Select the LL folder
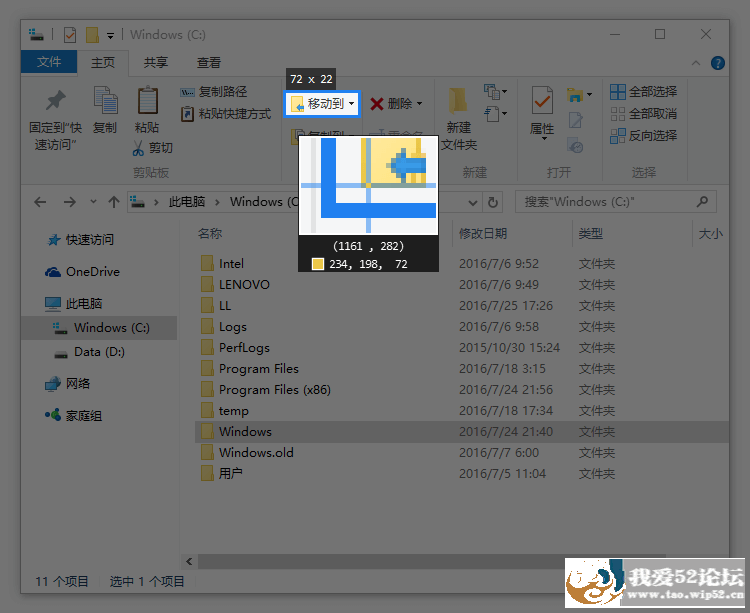Image resolution: width=750 pixels, height=613 pixels. click(x=216, y=306)
